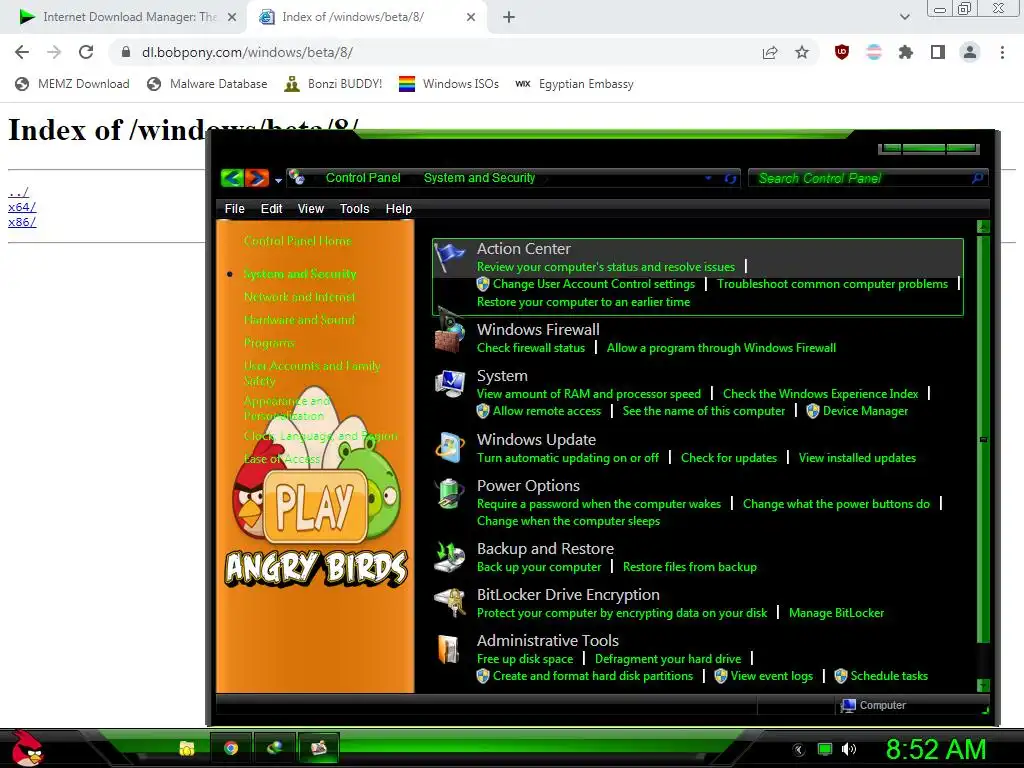The height and width of the screenshot is (768, 1024).
Task: Click Check firewall status link
Action: [531, 348]
